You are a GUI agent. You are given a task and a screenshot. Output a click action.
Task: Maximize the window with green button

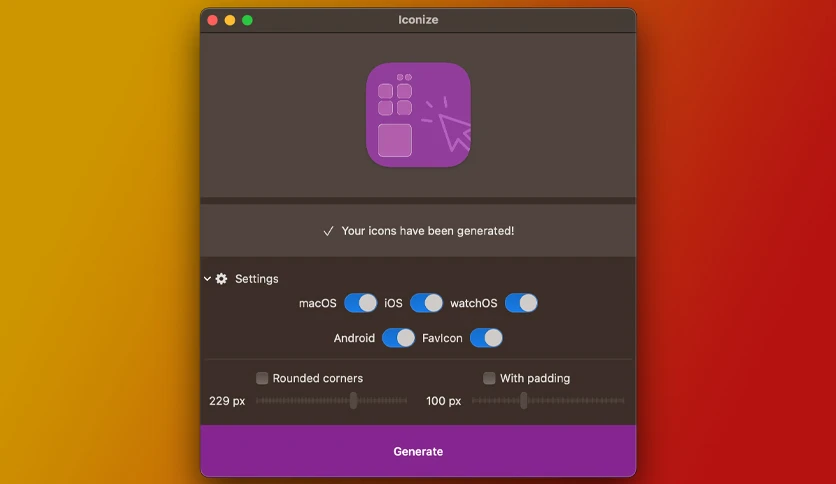pos(247,20)
